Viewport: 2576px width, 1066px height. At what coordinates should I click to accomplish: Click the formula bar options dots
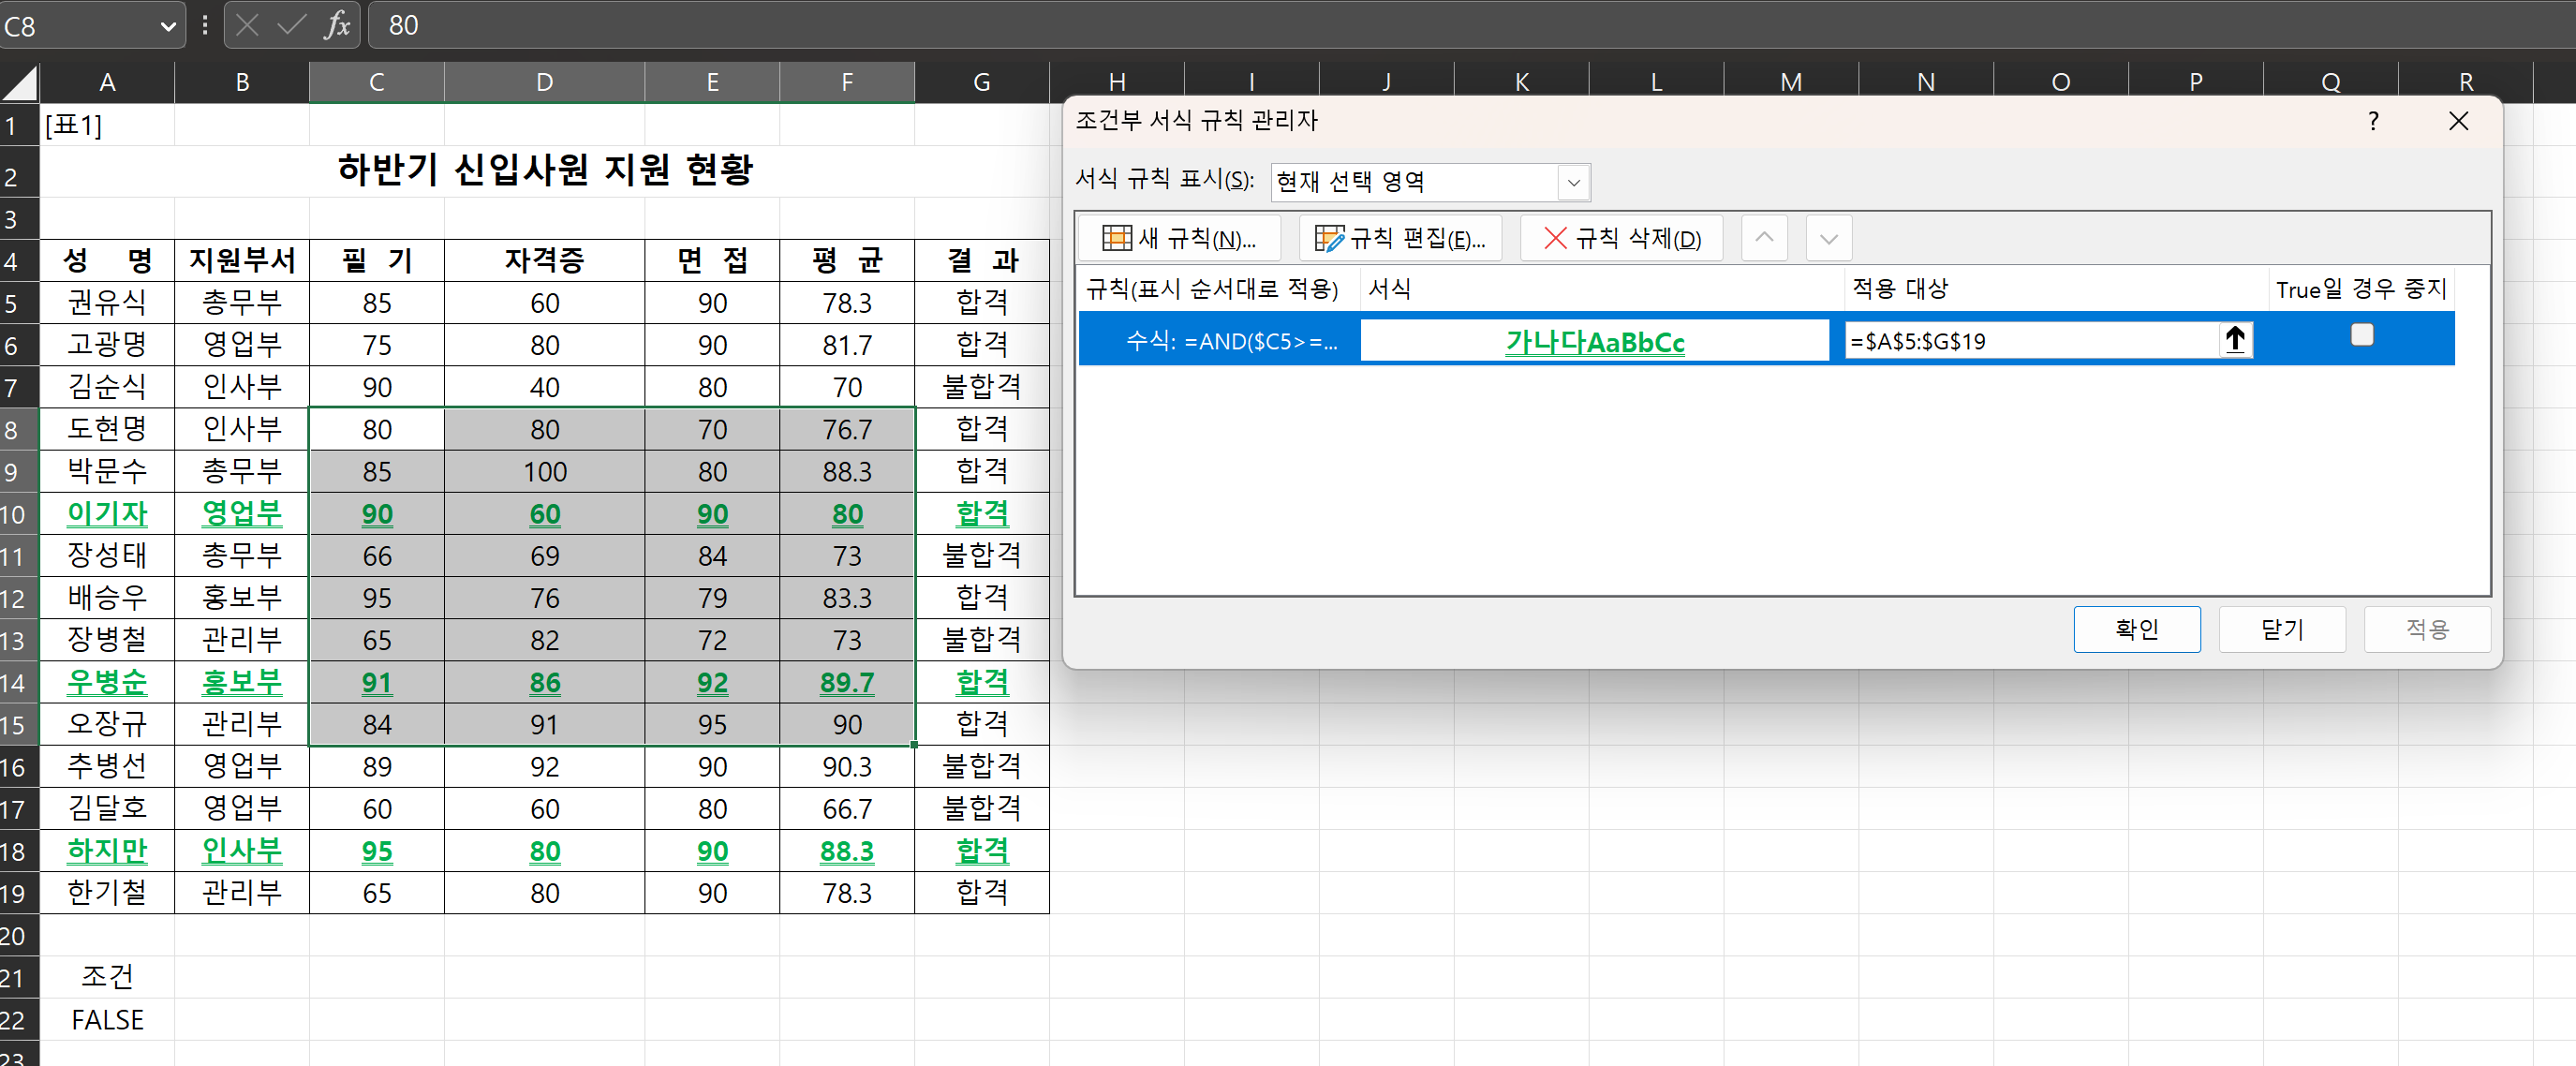(205, 25)
